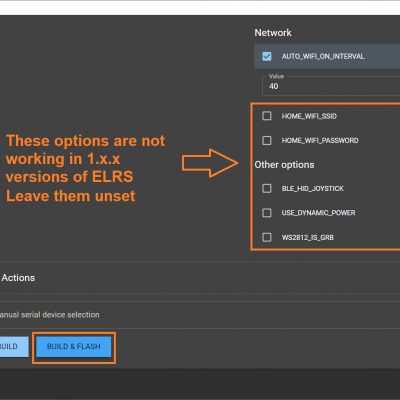Click the HOME_WIFI_PASSWORD label text

point(320,140)
